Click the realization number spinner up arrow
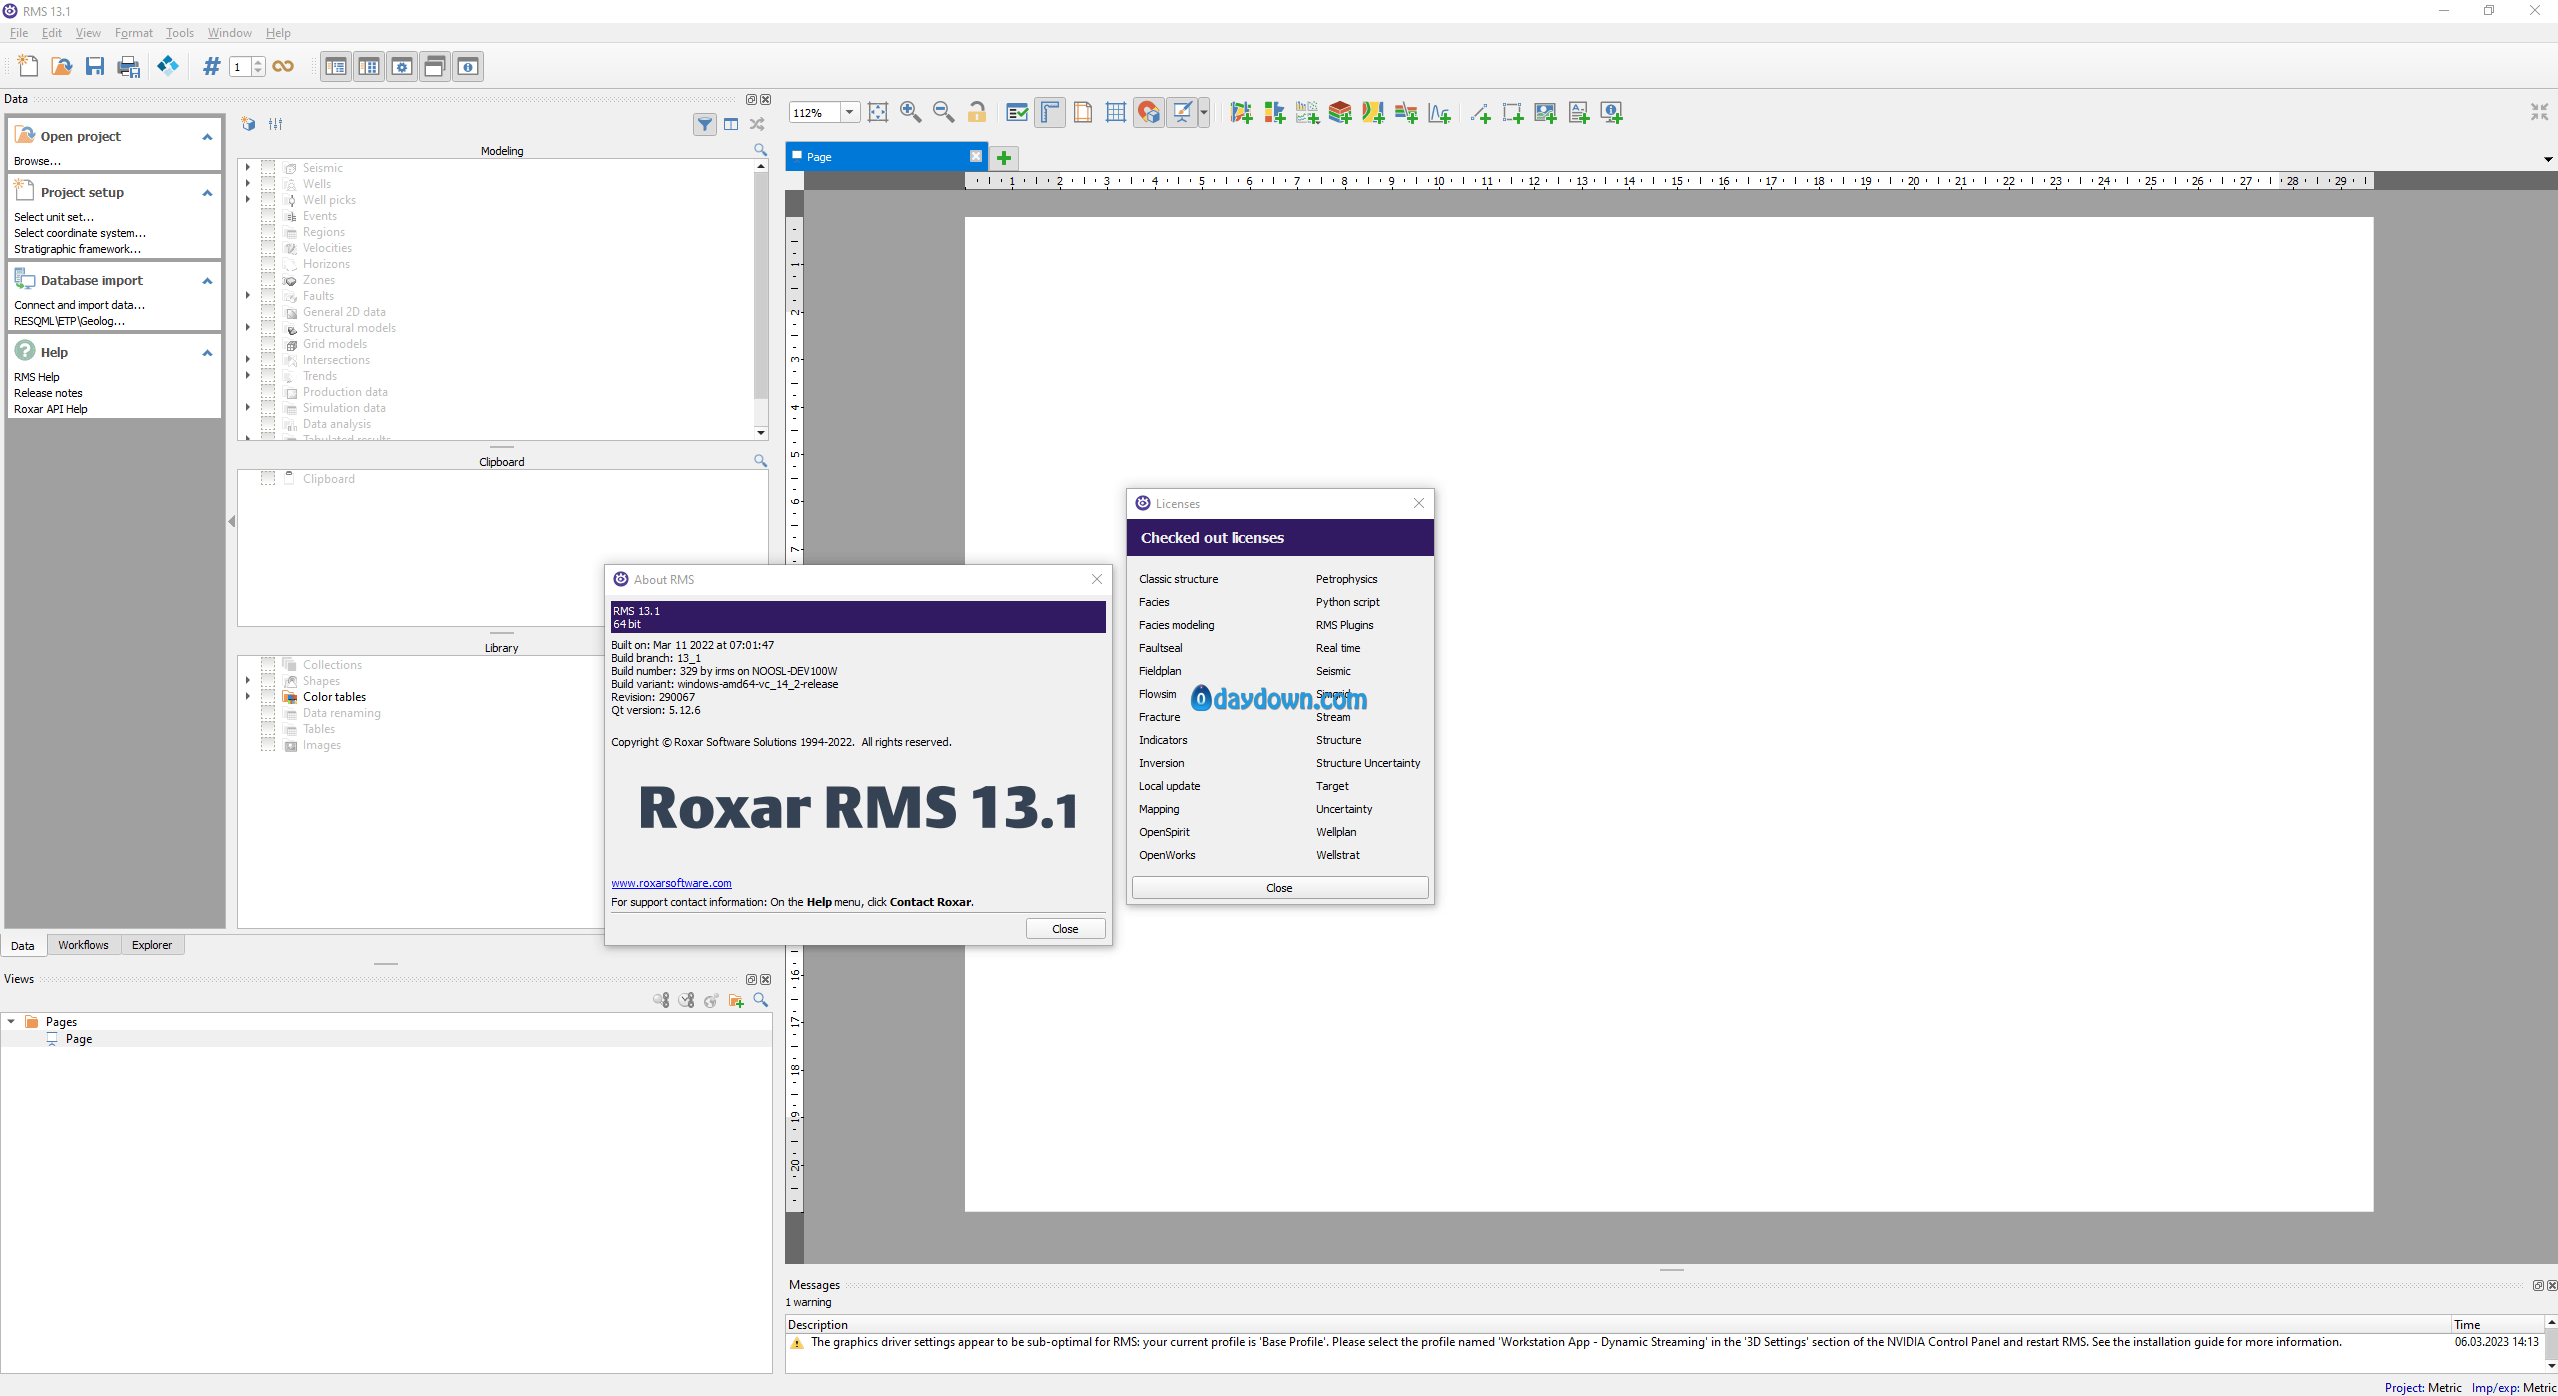The height and width of the screenshot is (1396, 2558). point(259,62)
